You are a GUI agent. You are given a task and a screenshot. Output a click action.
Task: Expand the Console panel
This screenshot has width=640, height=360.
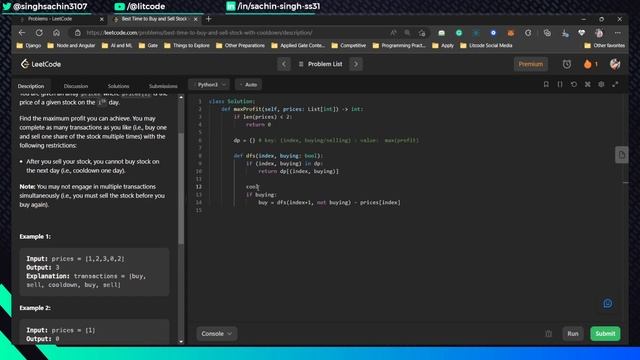(x=217, y=333)
